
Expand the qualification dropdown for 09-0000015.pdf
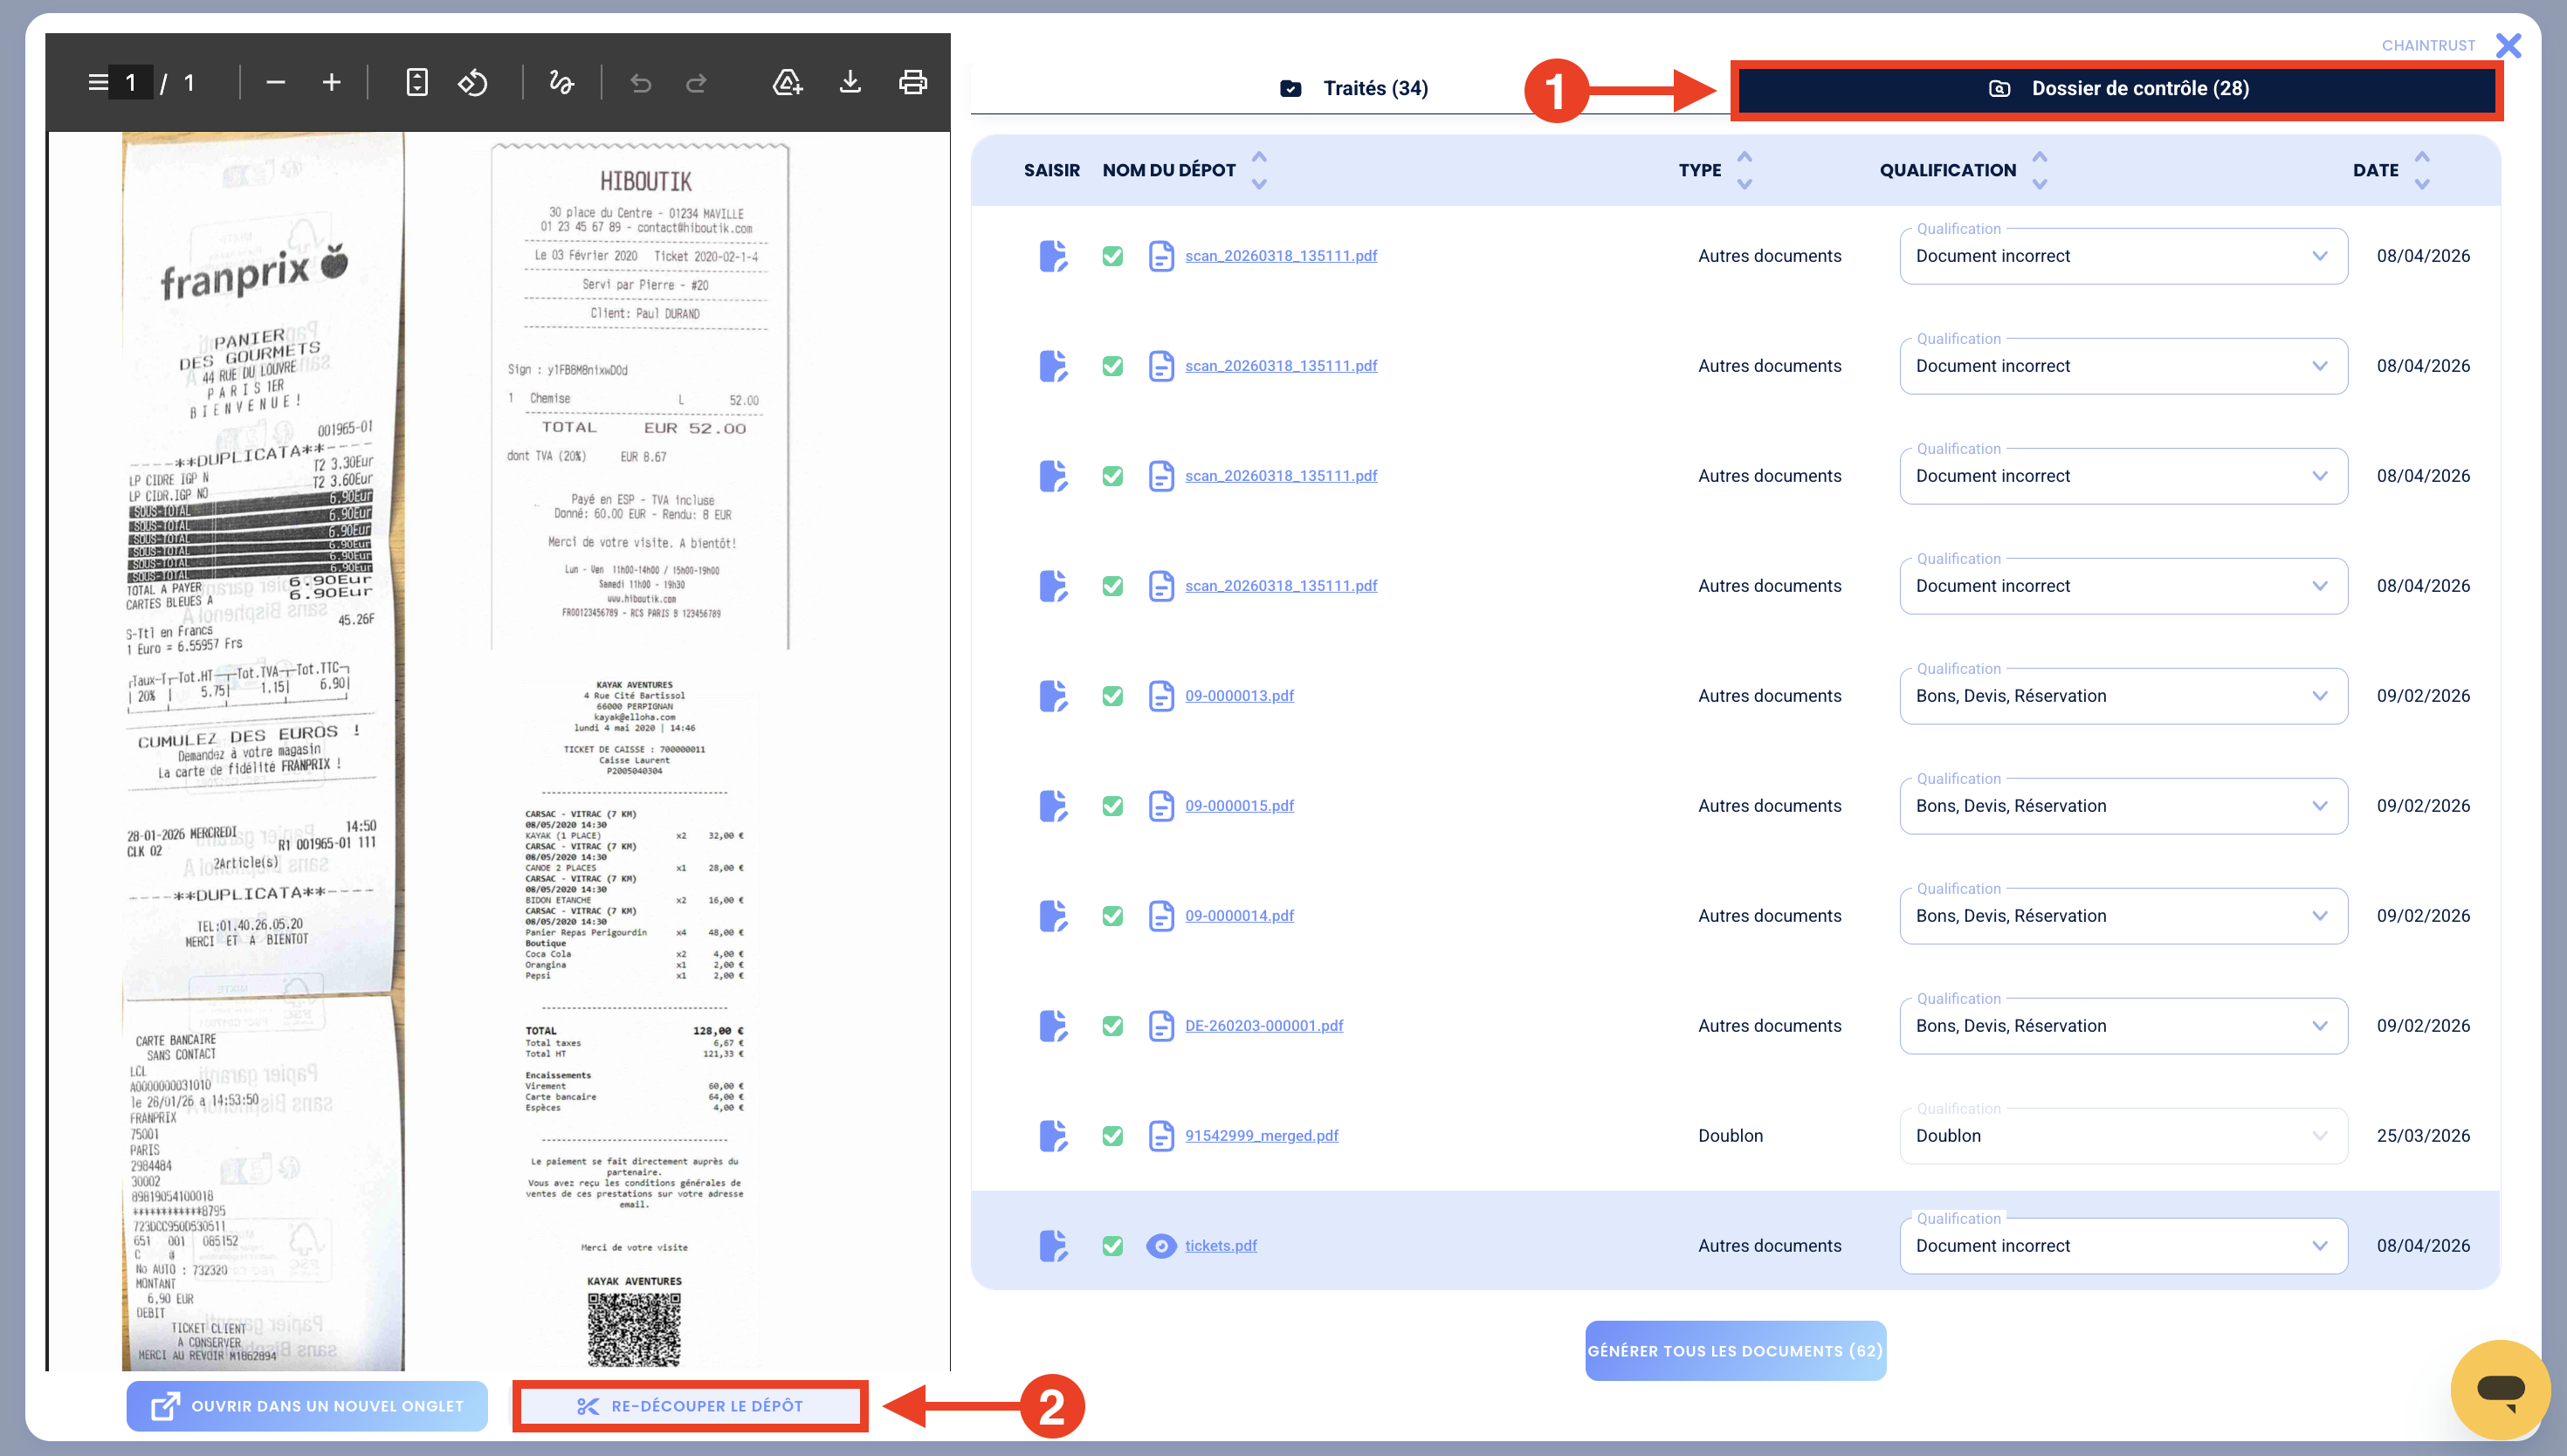point(2123,806)
